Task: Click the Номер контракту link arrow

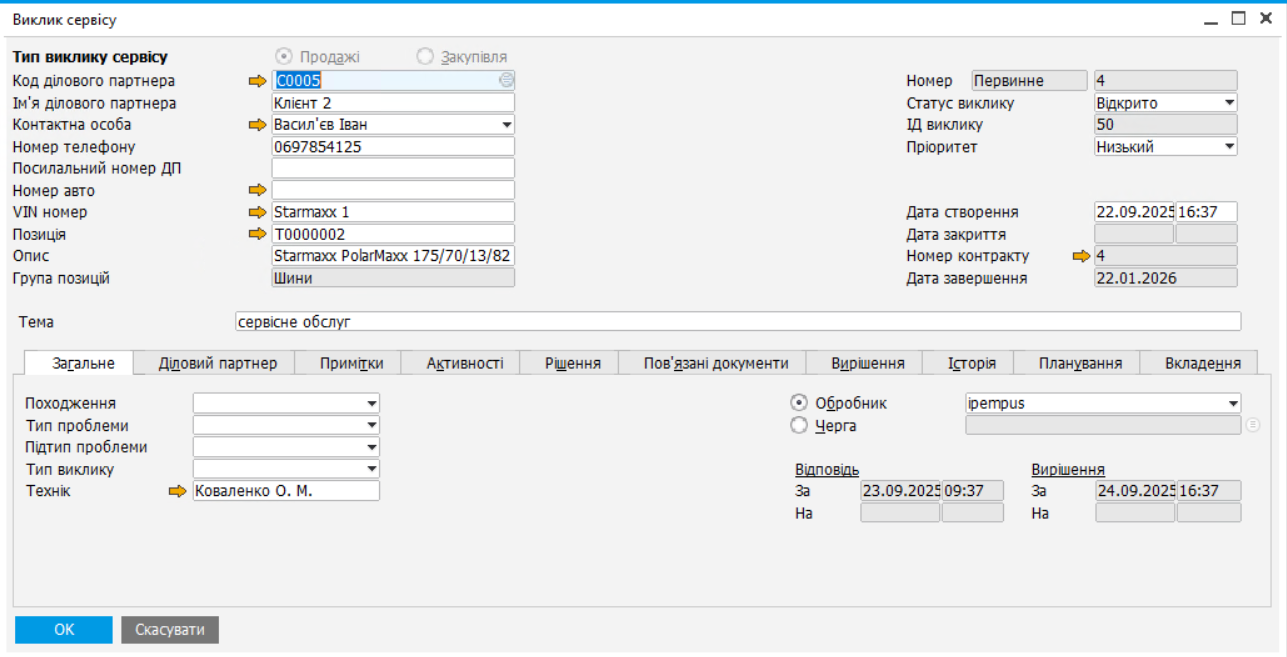Action: 1081,256
